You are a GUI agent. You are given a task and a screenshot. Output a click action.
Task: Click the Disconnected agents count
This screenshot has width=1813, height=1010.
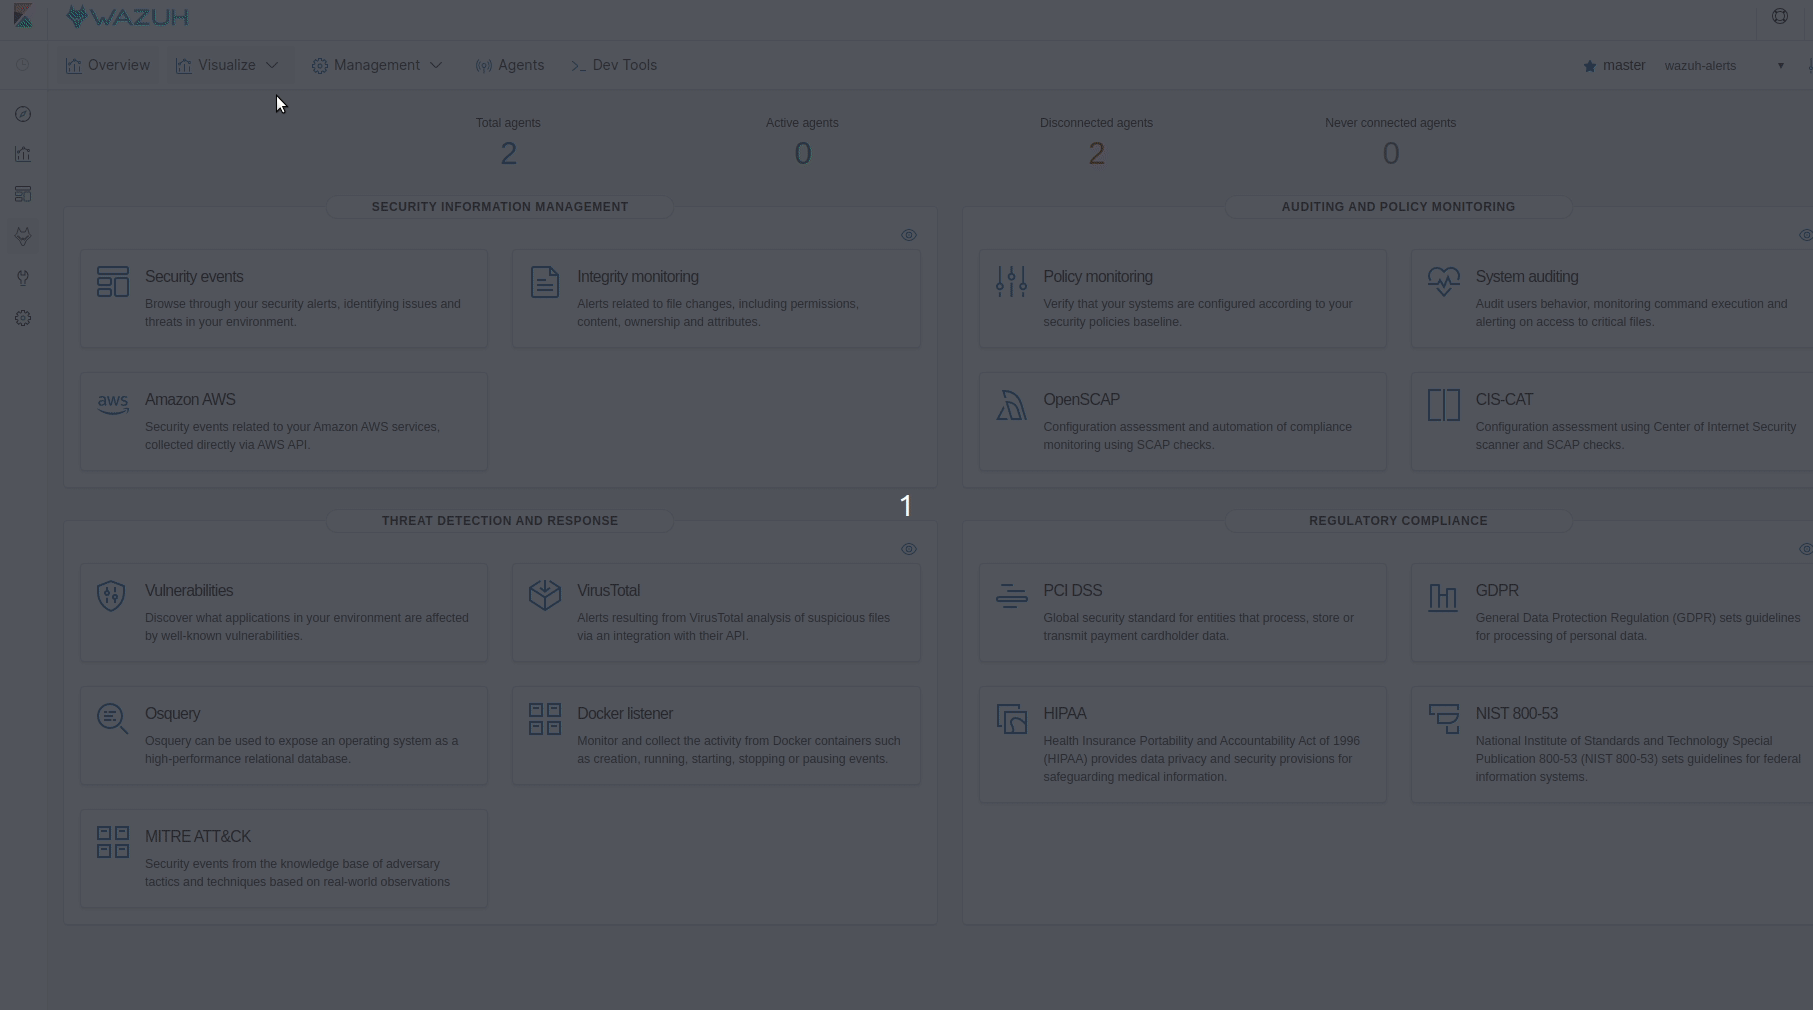coord(1096,153)
